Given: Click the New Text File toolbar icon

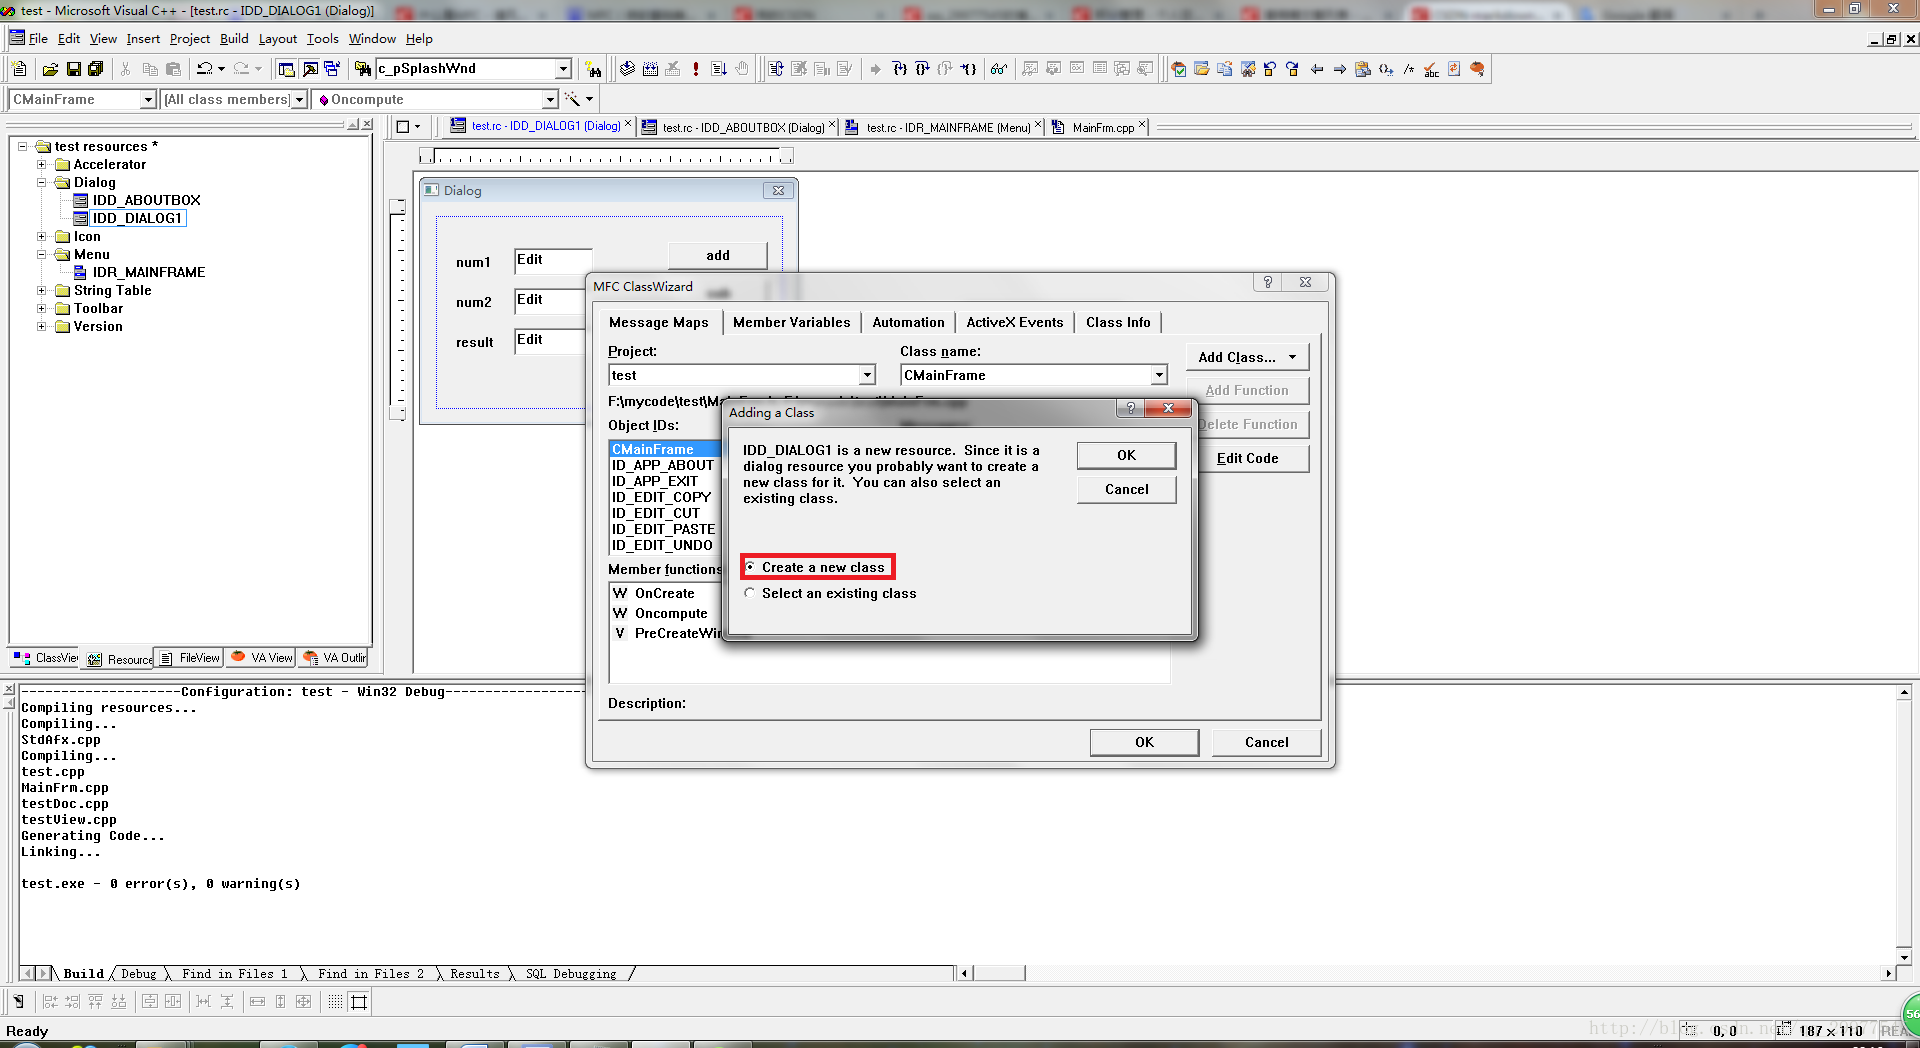Looking at the screenshot, I should click(x=19, y=69).
